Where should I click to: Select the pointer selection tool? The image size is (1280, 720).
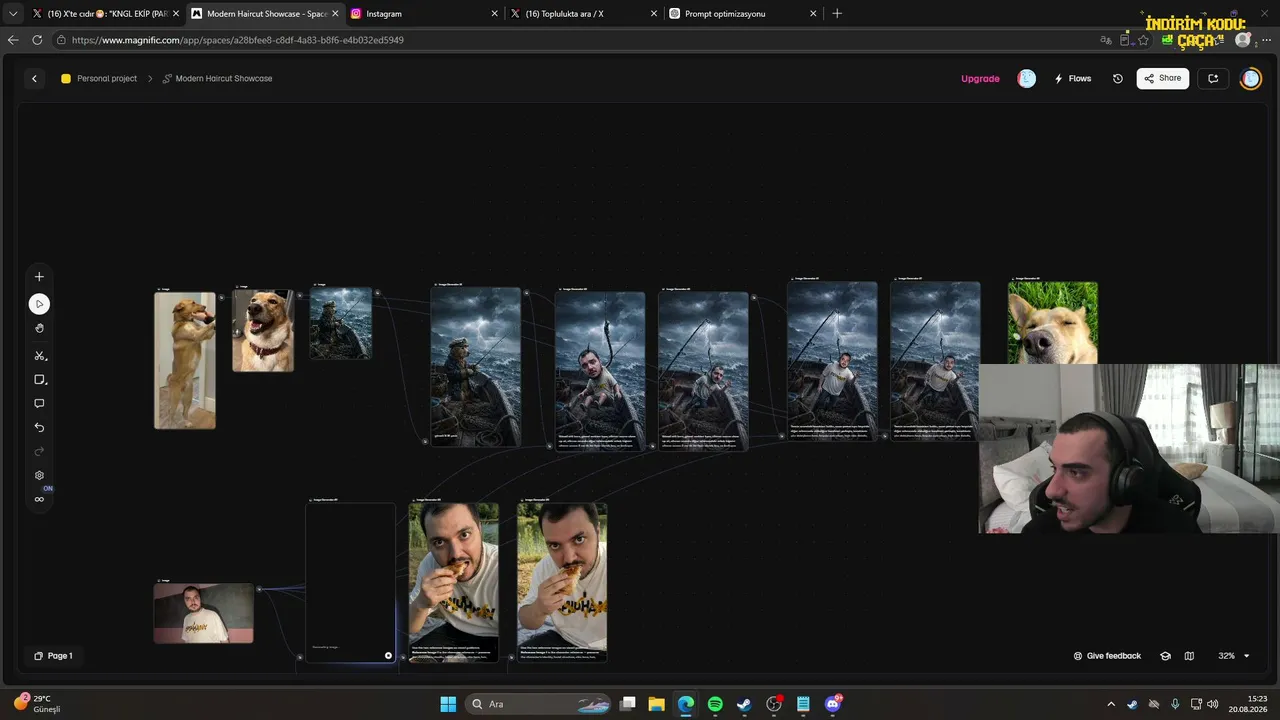(x=39, y=304)
